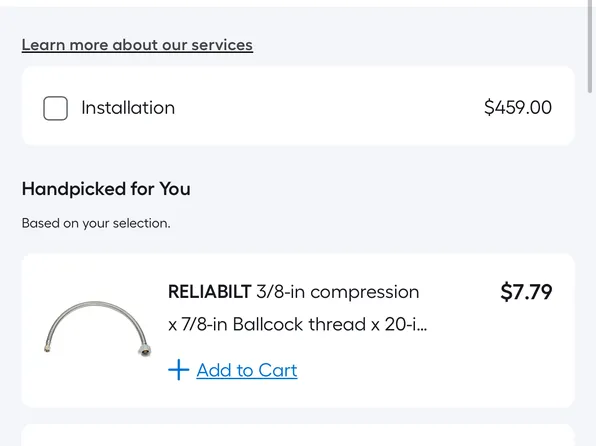Click the $7.79 product price
Image resolution: width=596 pixels, height=446 pixels.
(526, 292)
